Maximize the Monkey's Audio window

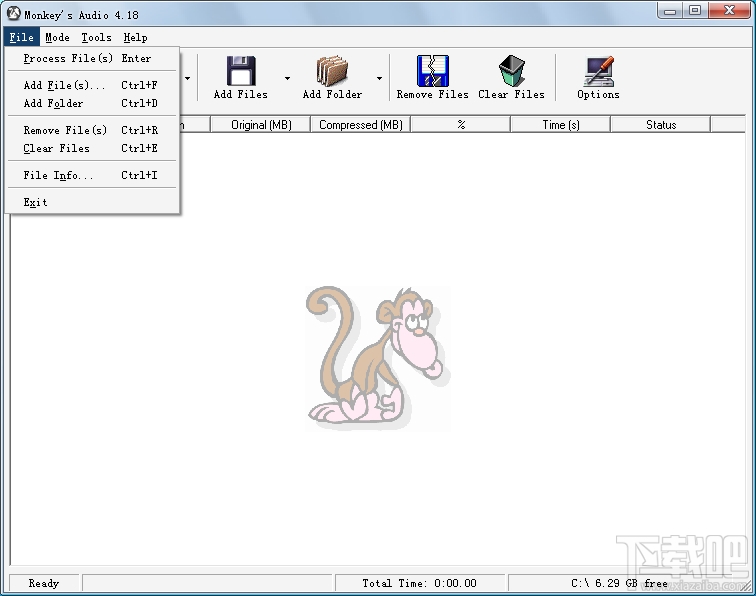(695, 11)
